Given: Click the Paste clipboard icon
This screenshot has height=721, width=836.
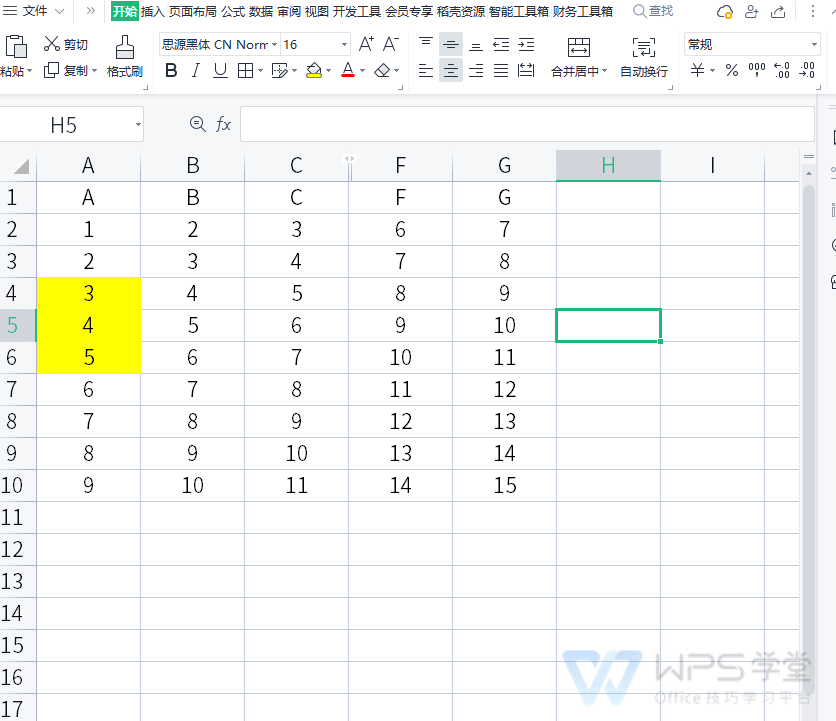Looking at the screenshot, I should click(16, 47).
